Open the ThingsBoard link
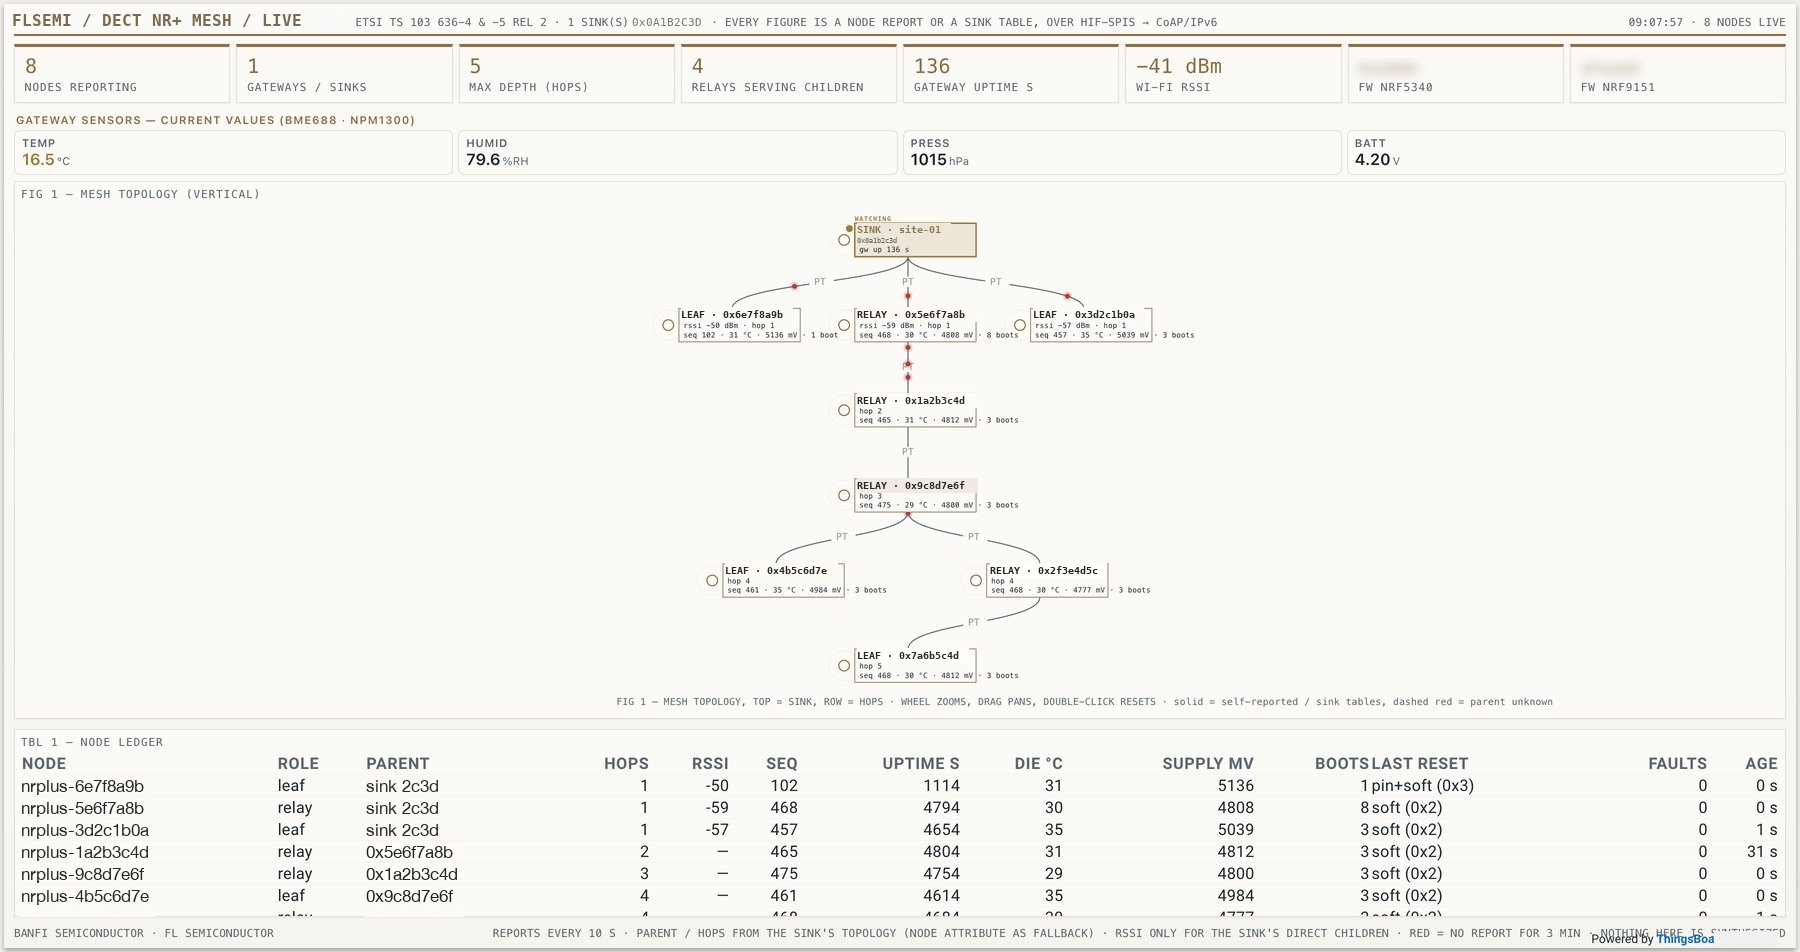Viewport: 1800px width, 952px height. coord(1685,939)
